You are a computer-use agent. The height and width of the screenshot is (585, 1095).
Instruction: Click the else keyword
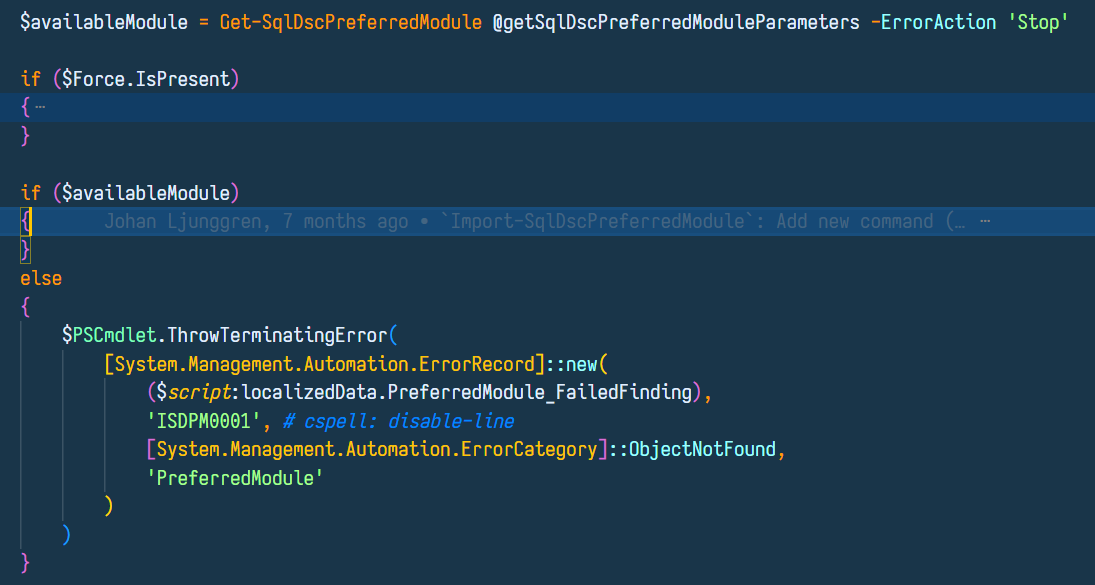click(41, 279)
